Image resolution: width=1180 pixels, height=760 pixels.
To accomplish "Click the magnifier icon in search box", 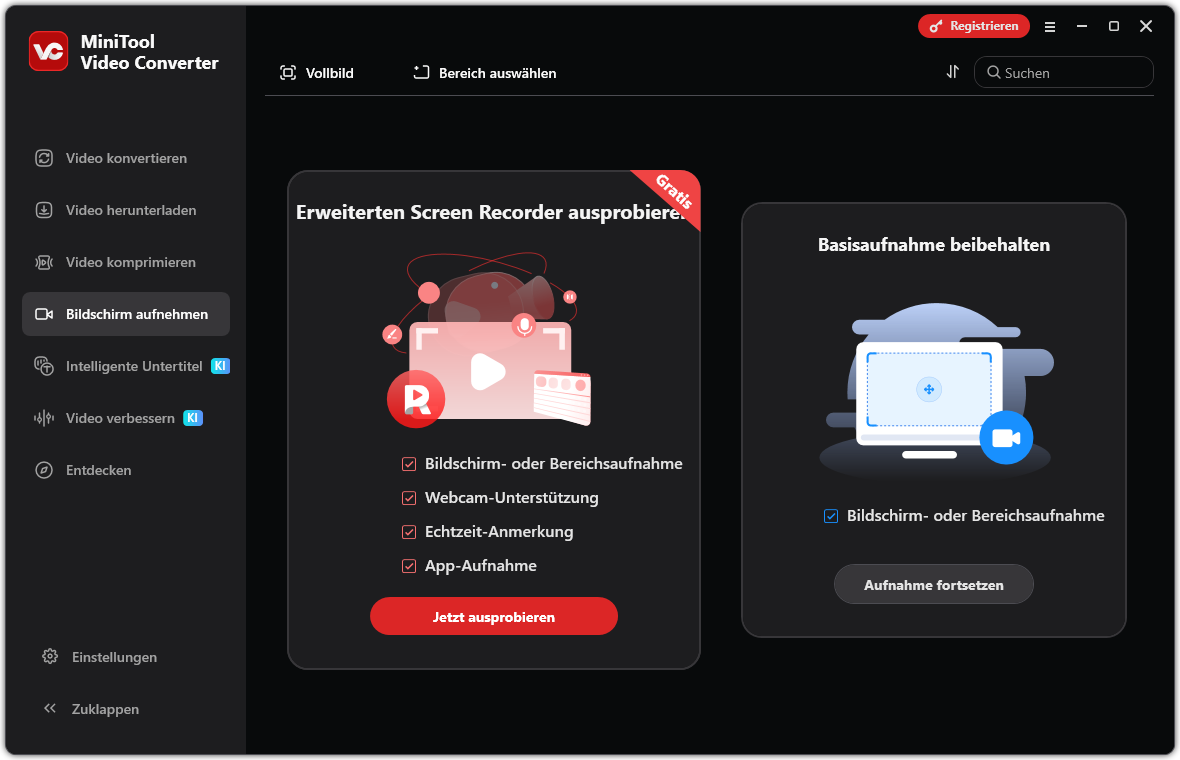I will (994, 72).
